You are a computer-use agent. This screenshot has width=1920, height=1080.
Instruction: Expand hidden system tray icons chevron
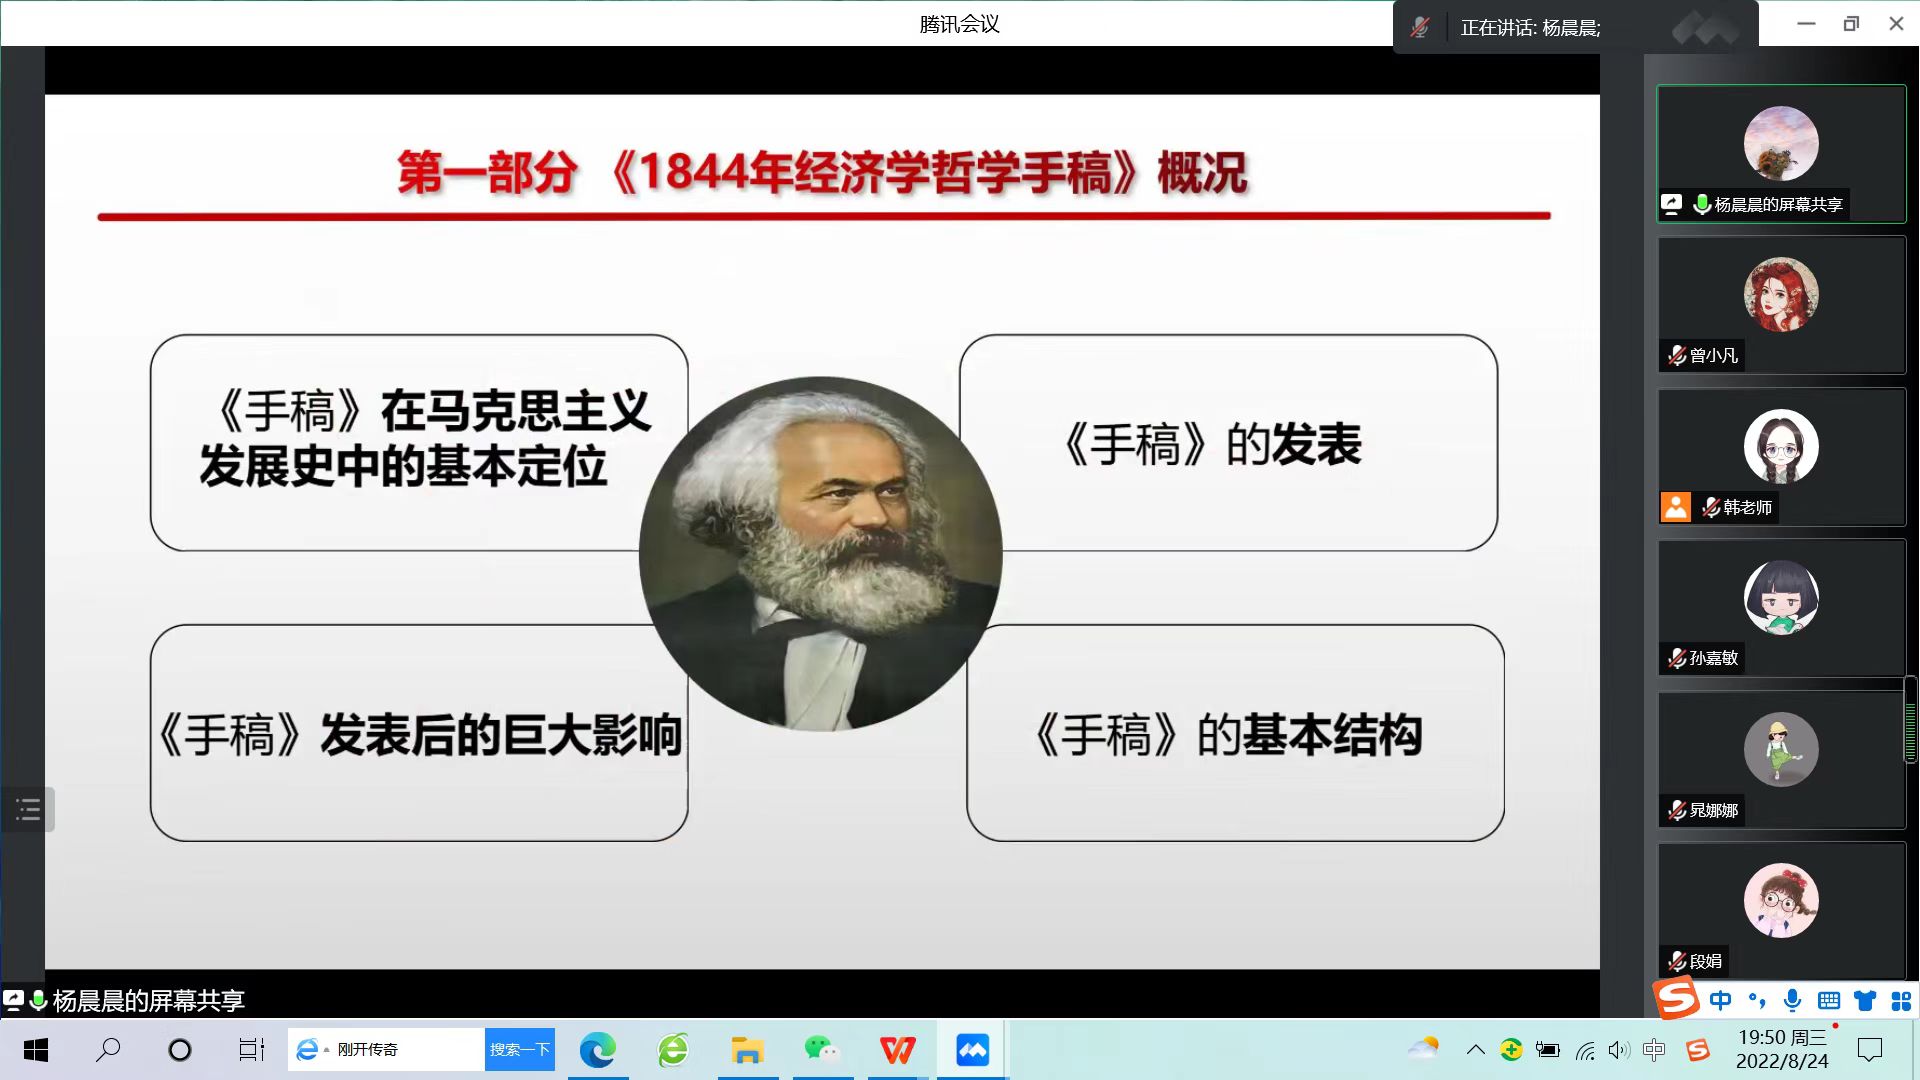(x=1475, y=1049)
